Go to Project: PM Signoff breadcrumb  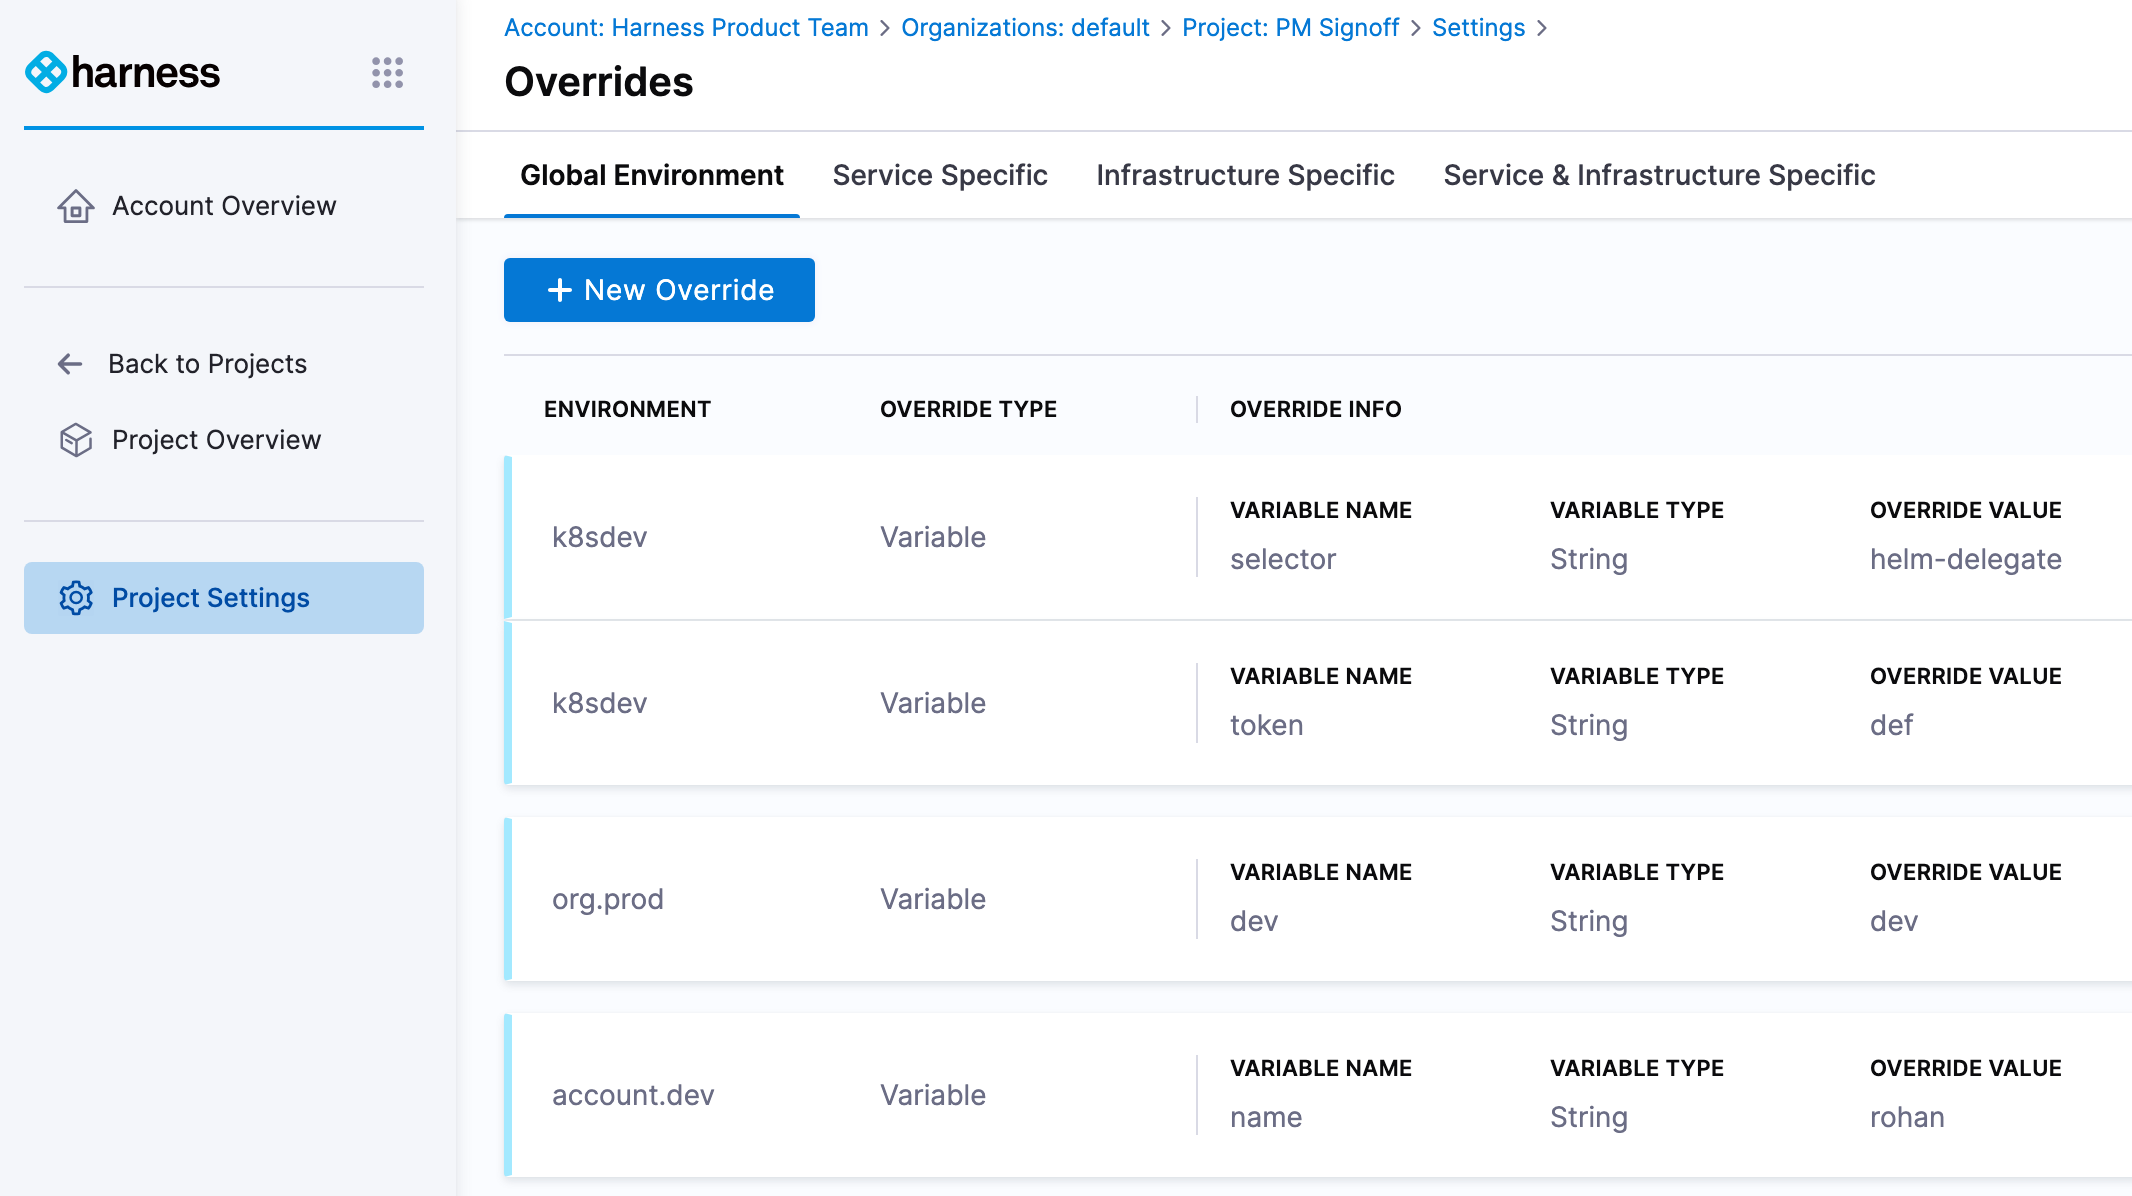(1290, 28)
